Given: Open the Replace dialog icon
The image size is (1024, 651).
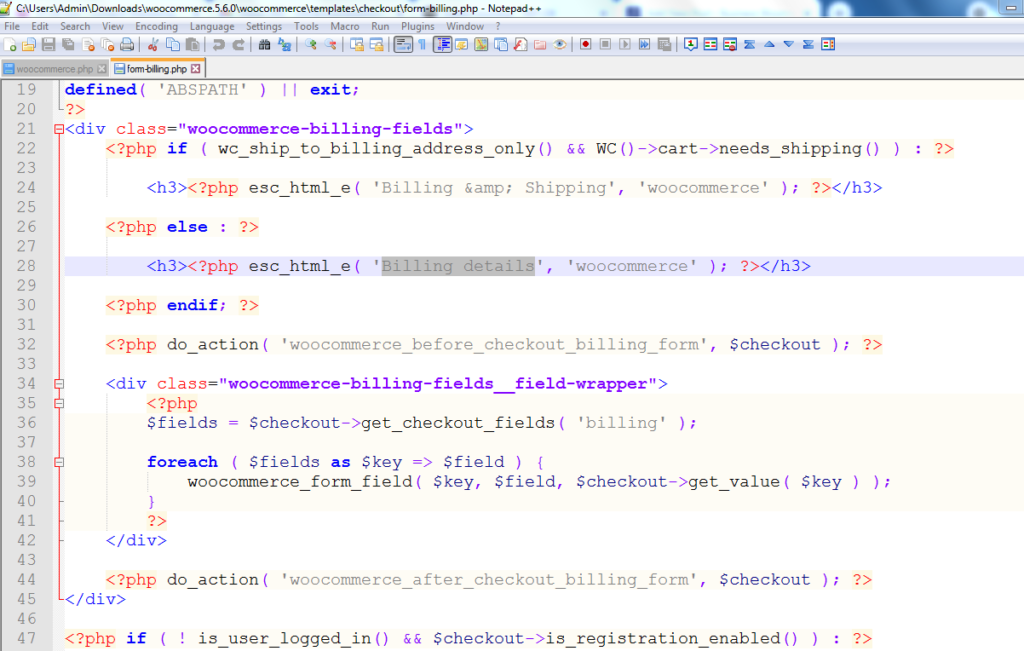Looking at the screenshot, I should pyautogui.click(x=284, y=44).
